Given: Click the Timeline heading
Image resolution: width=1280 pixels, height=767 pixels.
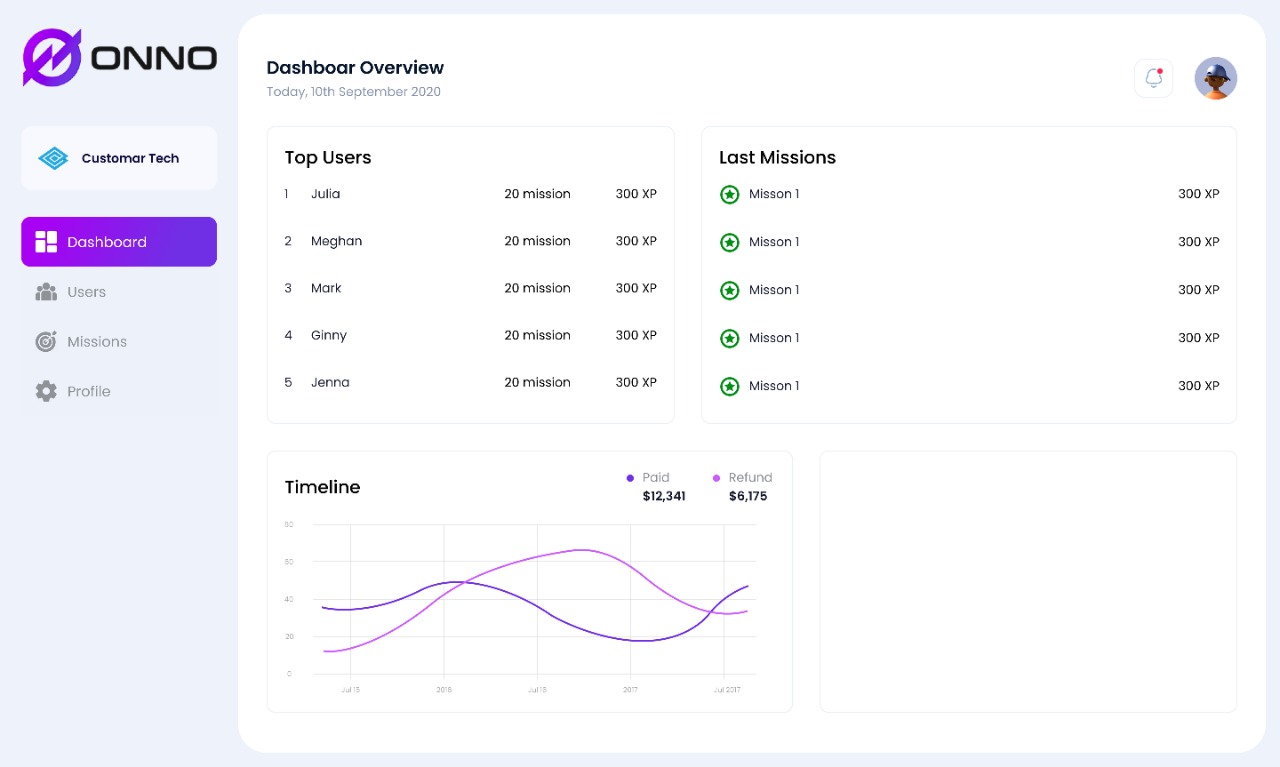Looking at the screenshot, I should coord(322,487).
